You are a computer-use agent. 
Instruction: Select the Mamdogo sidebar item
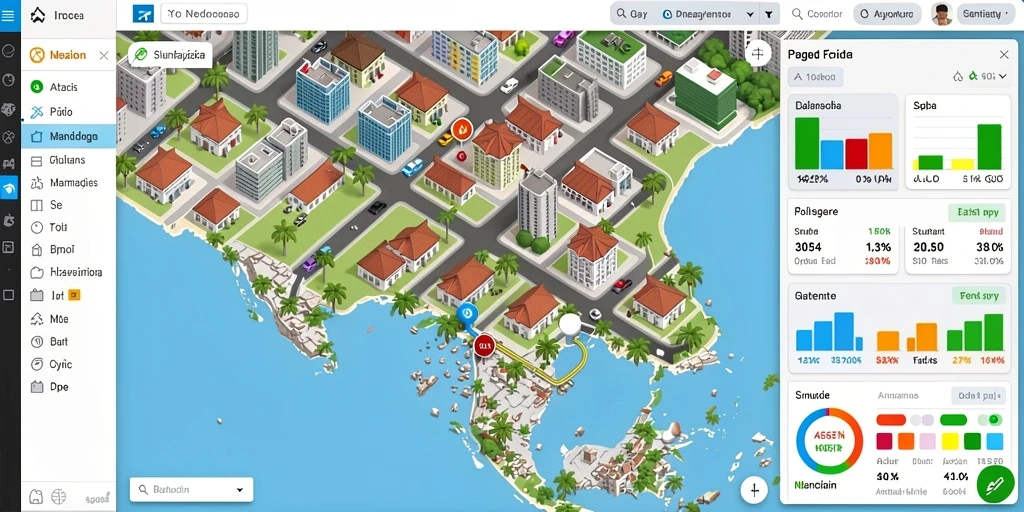pyautogui.click(x=69, y=136)
